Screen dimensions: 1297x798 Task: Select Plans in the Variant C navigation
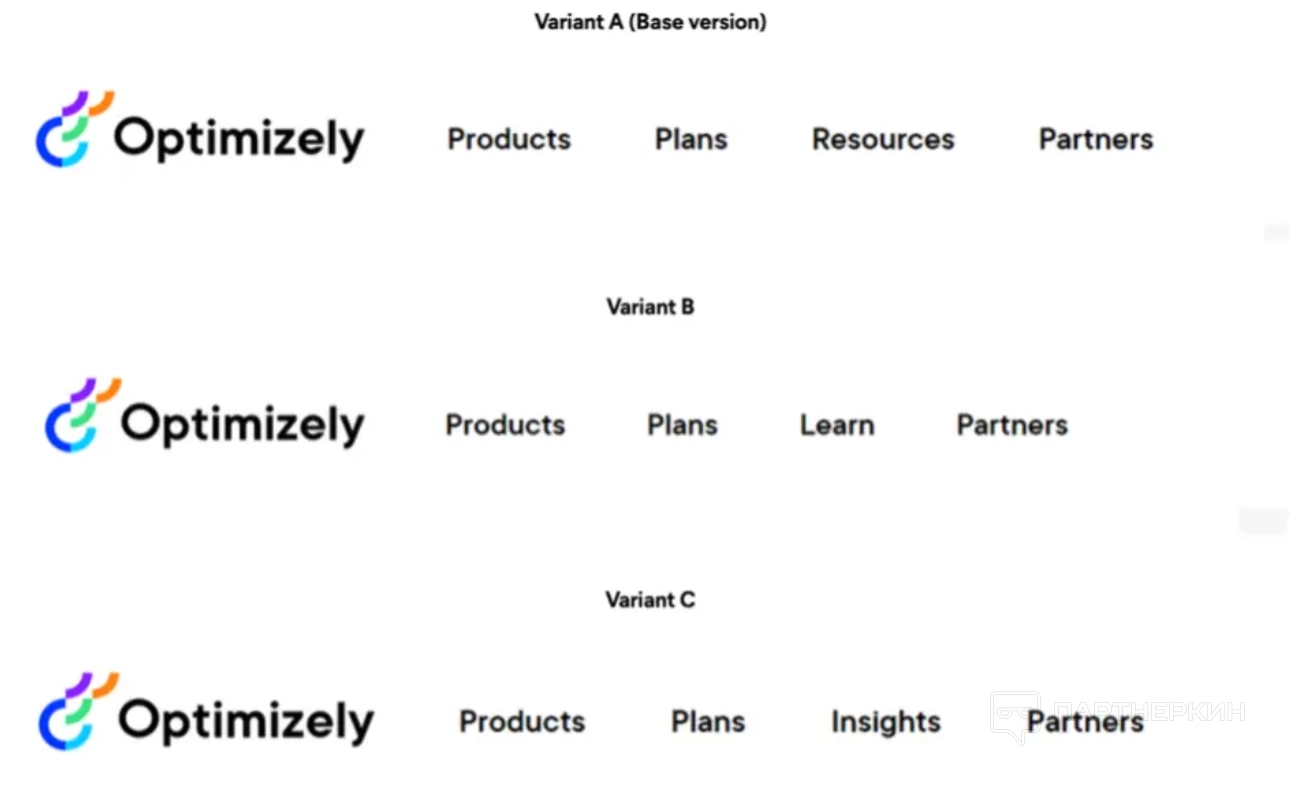point(708,721)
